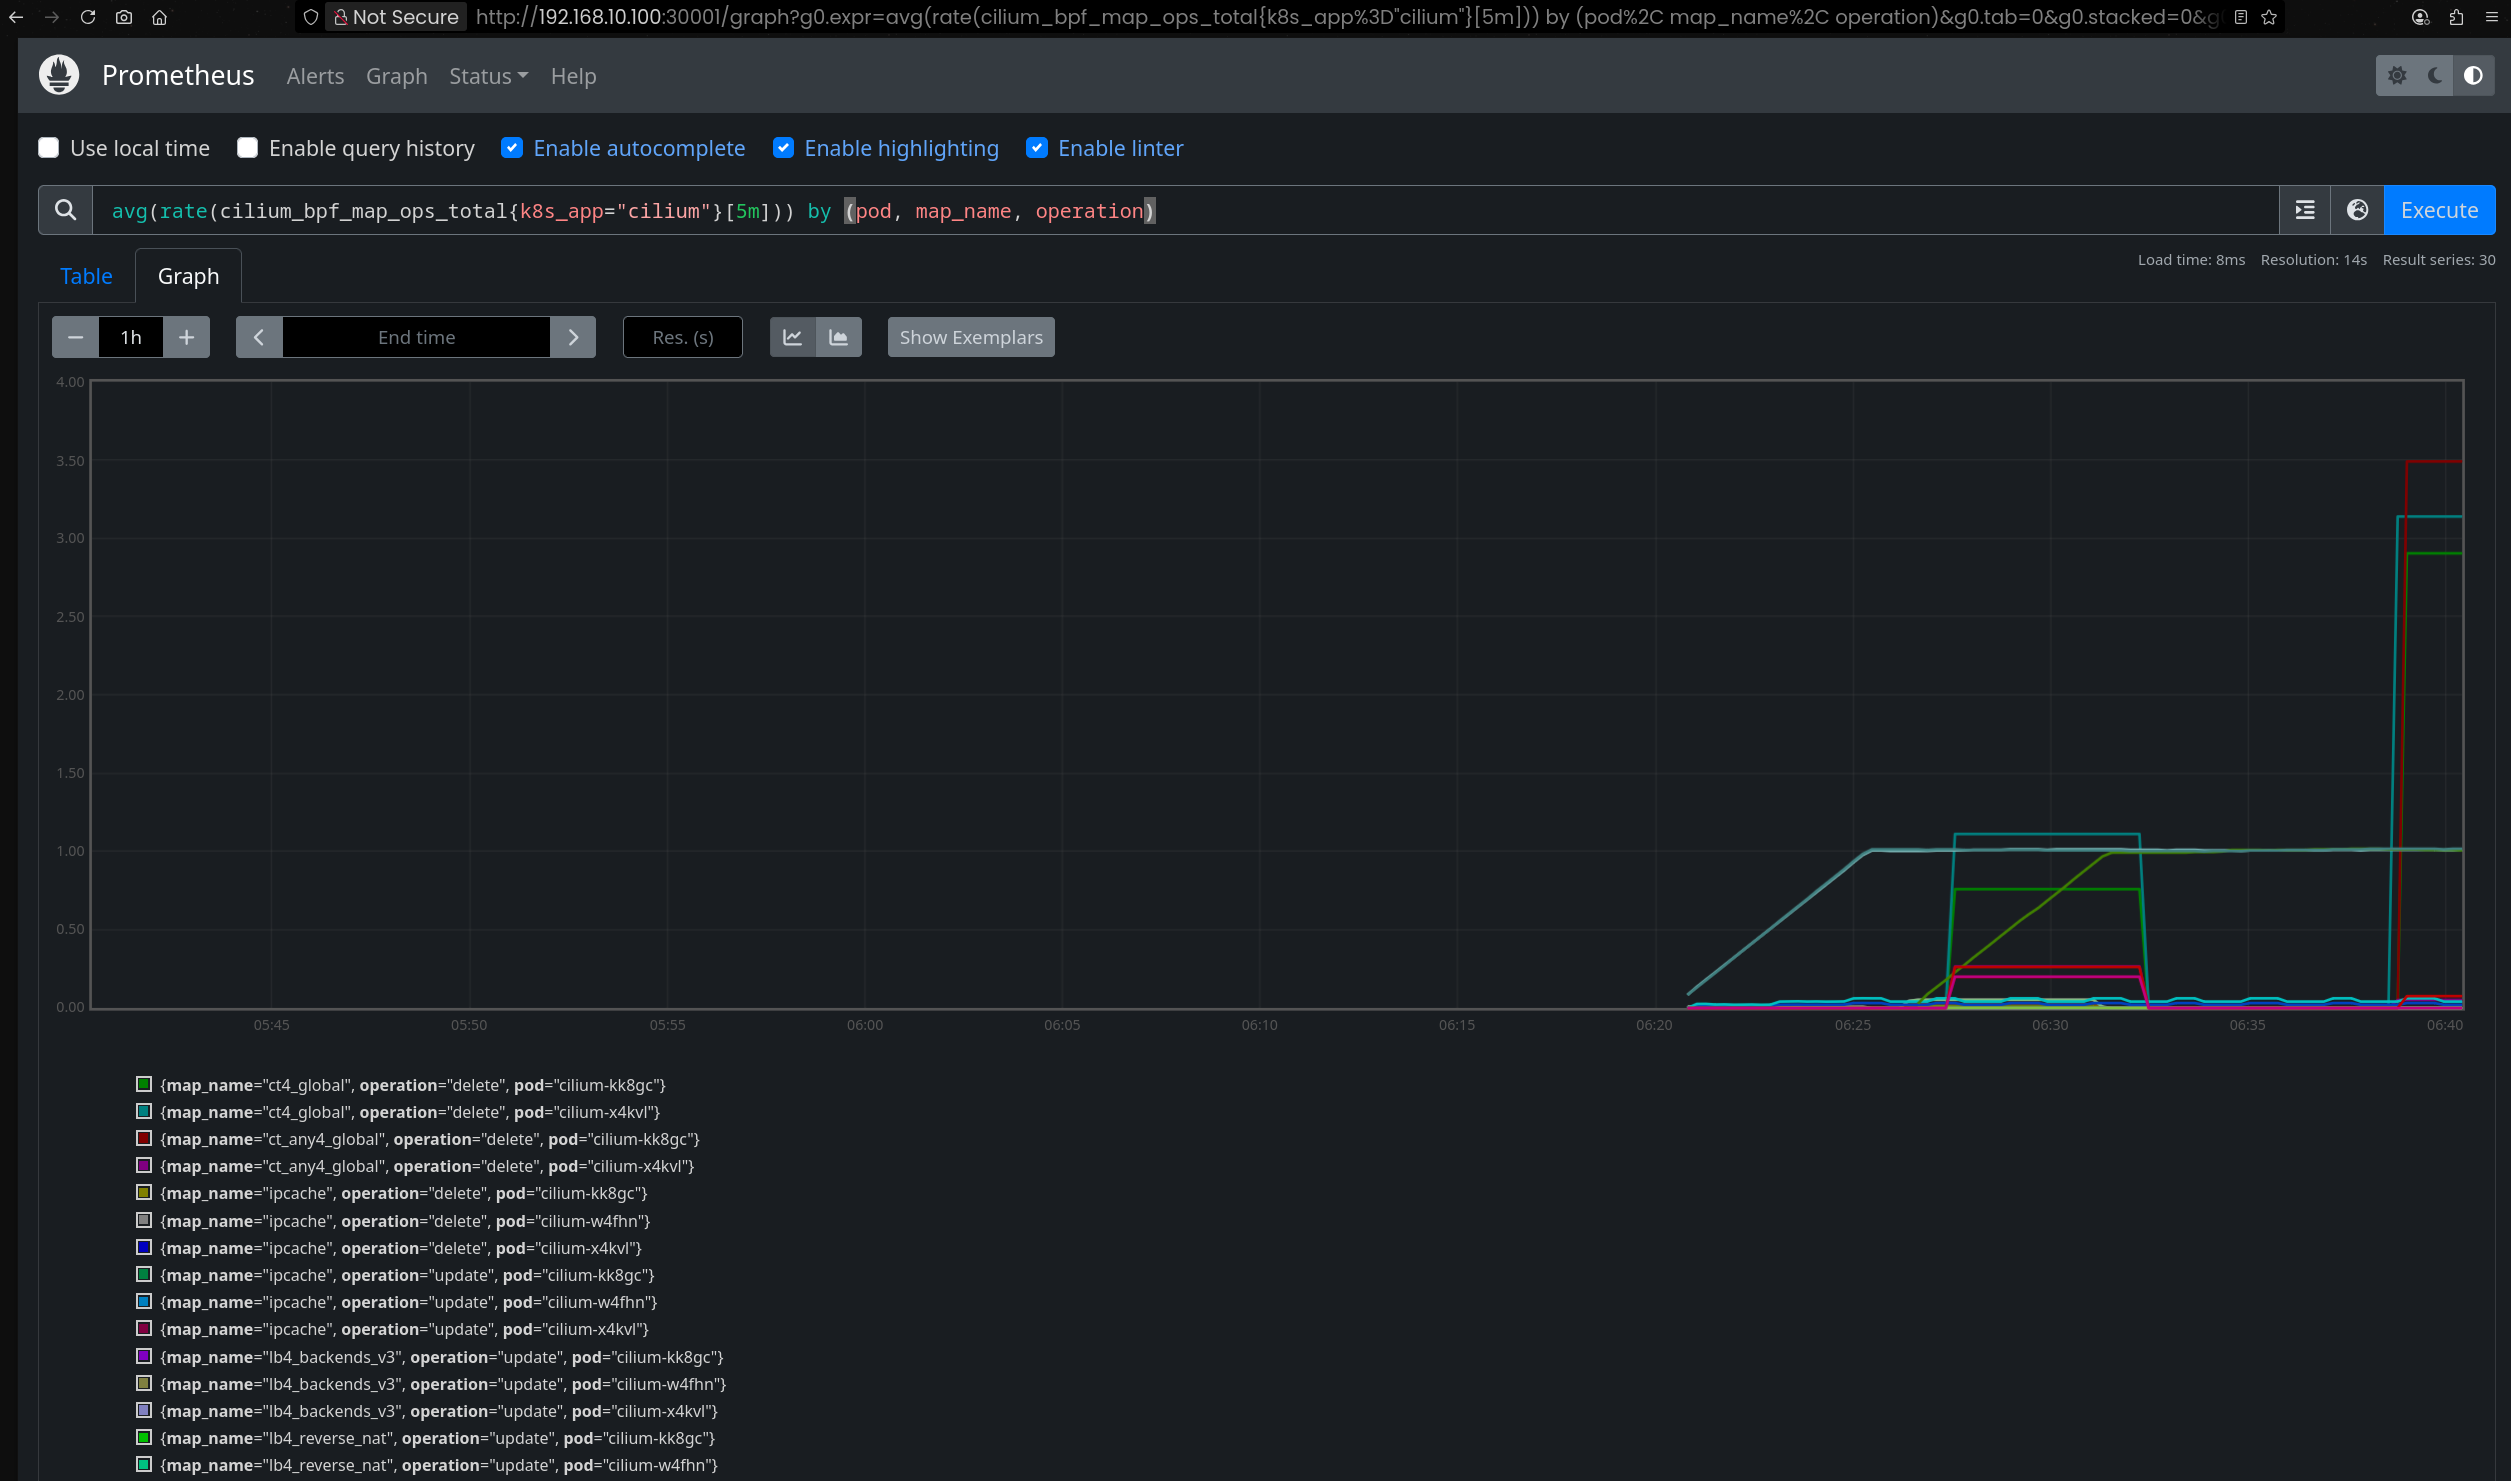Image resolution: width=2511 pixels, height=1481 pixels.
Task: Open reader view icon in the address bar
Action: (x=2241, y=17)
